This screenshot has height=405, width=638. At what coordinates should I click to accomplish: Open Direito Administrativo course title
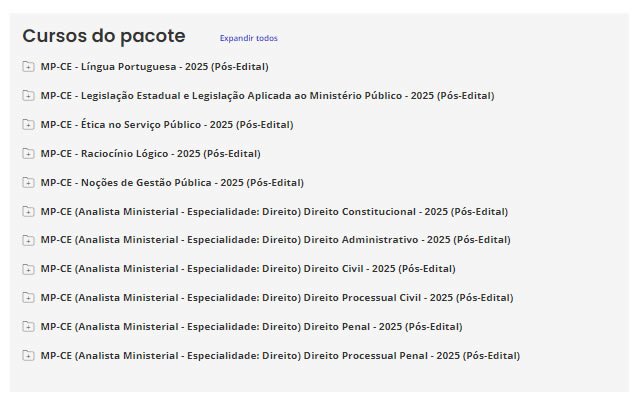click(x=275, y=240)
